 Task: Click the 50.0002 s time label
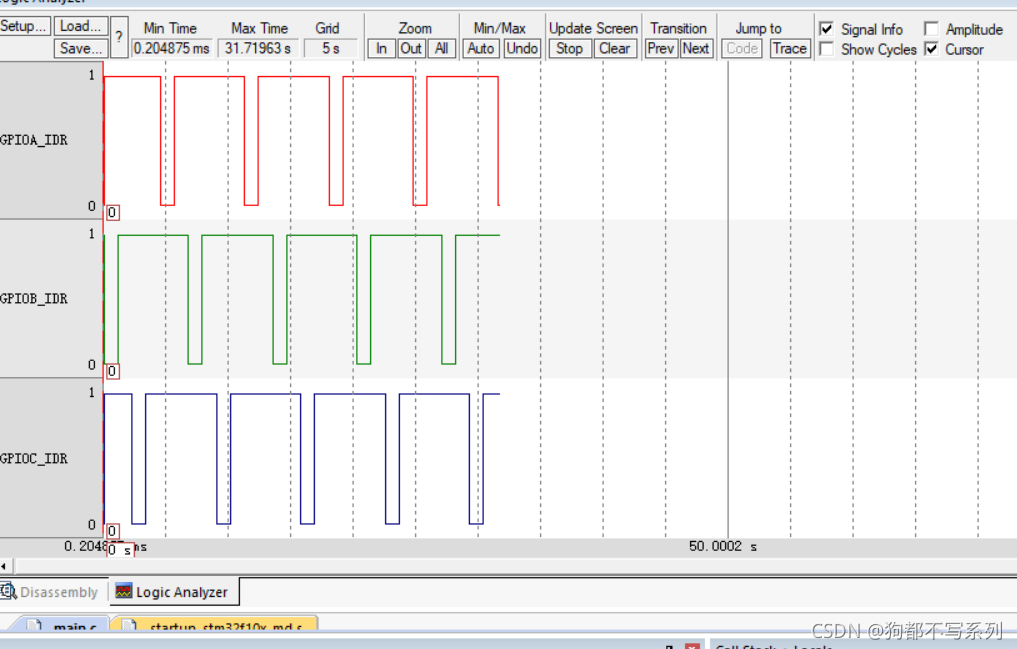pyautogui.click(x=723, y=547)
